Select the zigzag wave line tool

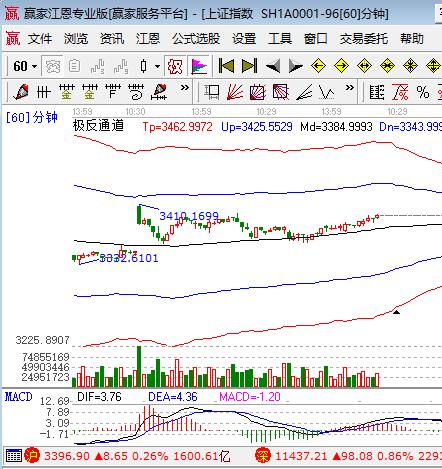tap(326, 92)
